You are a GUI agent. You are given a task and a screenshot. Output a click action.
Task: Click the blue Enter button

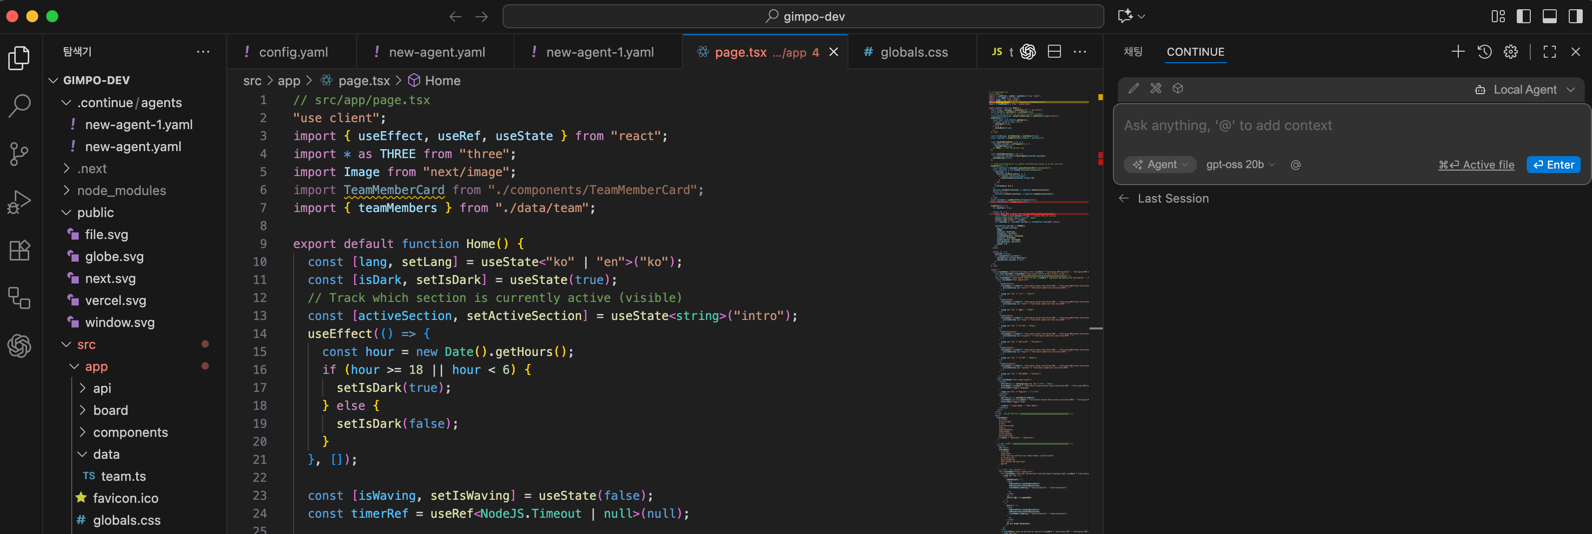coord(1553,165)
